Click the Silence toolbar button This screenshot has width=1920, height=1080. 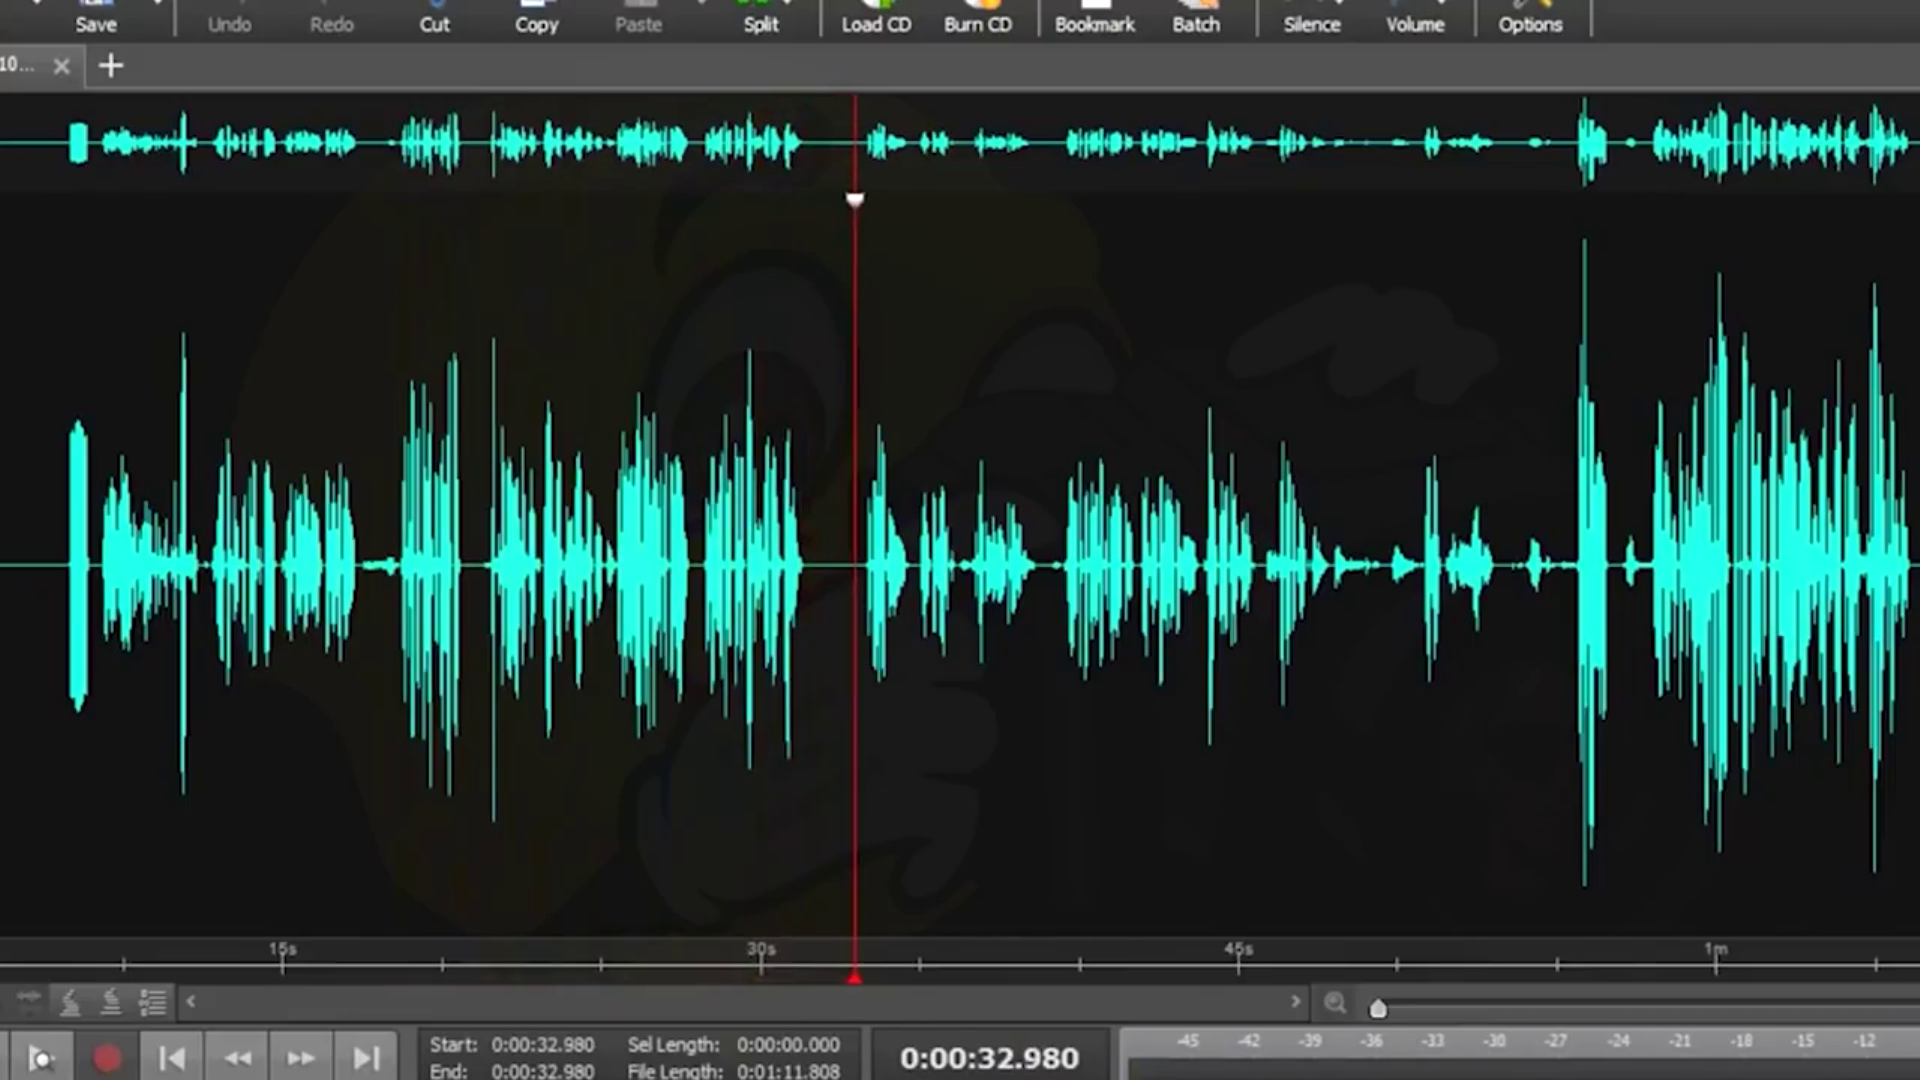point(1312,18)
